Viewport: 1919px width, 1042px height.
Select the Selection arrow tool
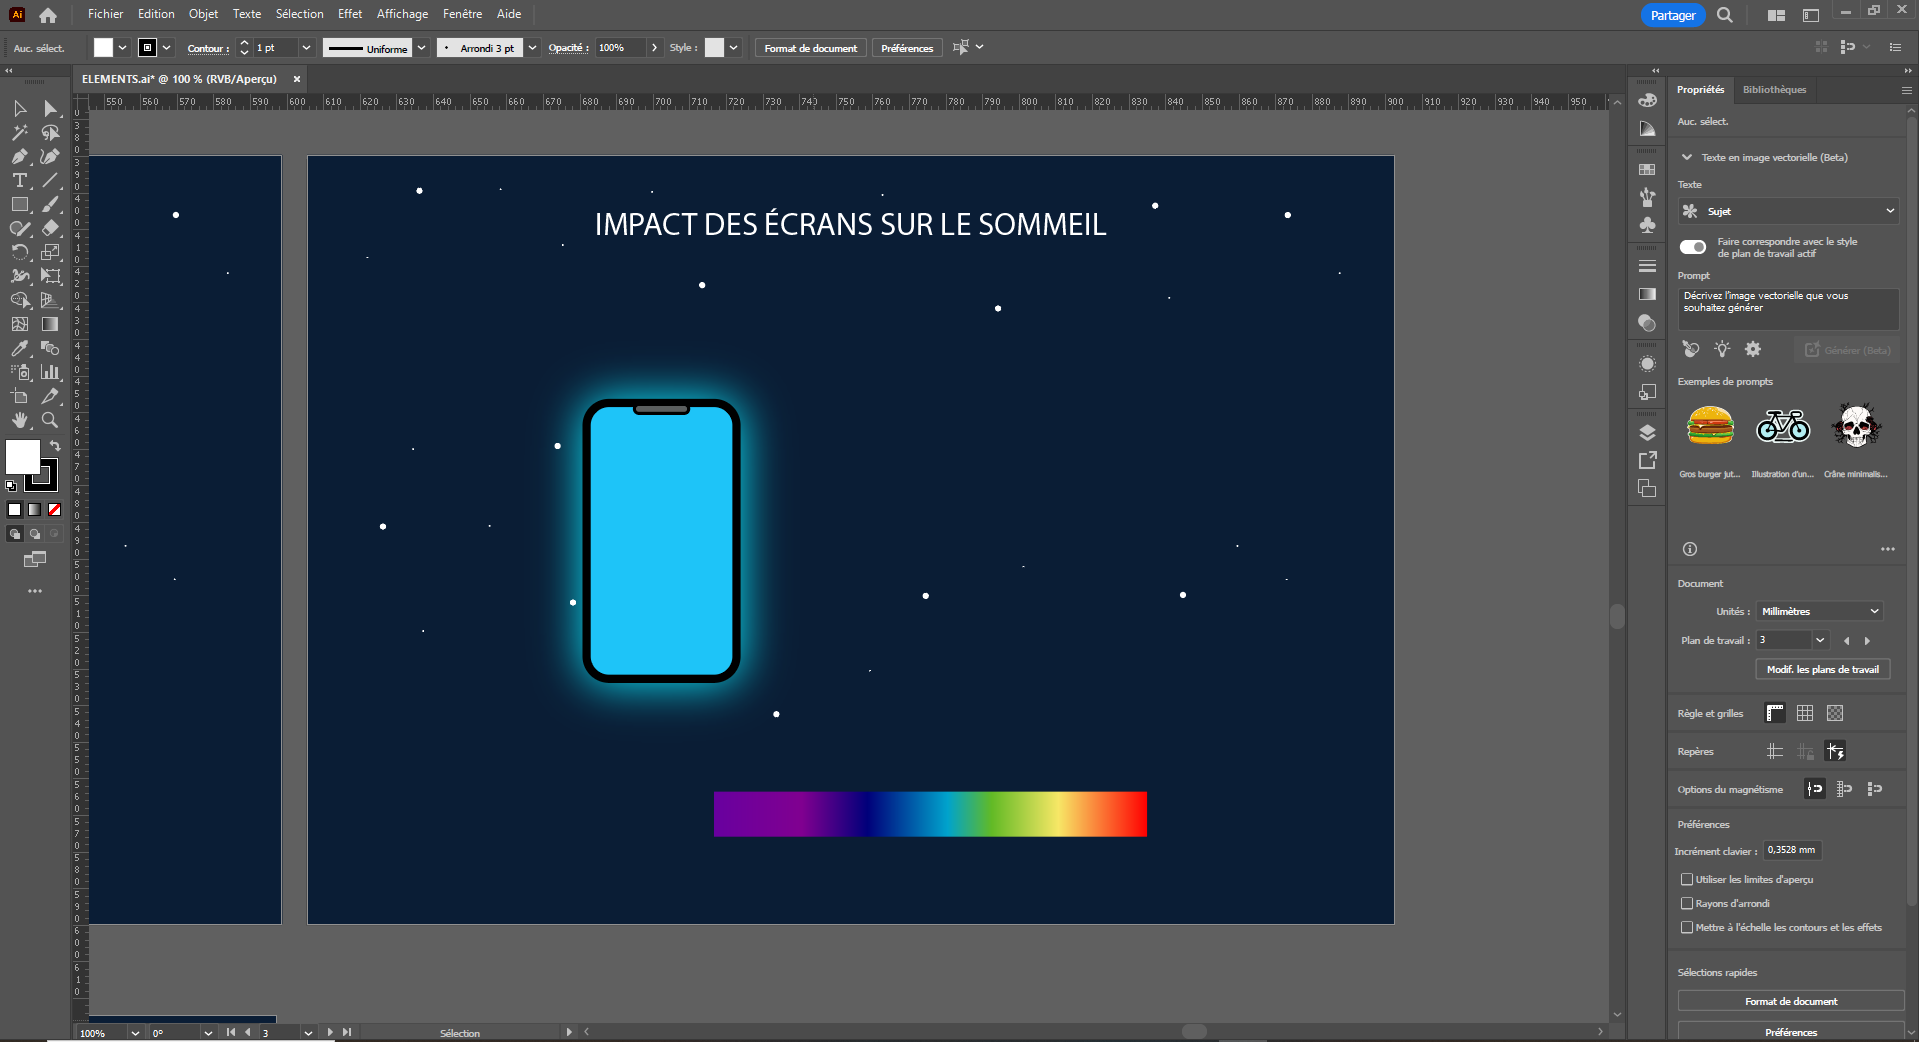[x=20, y=108]
